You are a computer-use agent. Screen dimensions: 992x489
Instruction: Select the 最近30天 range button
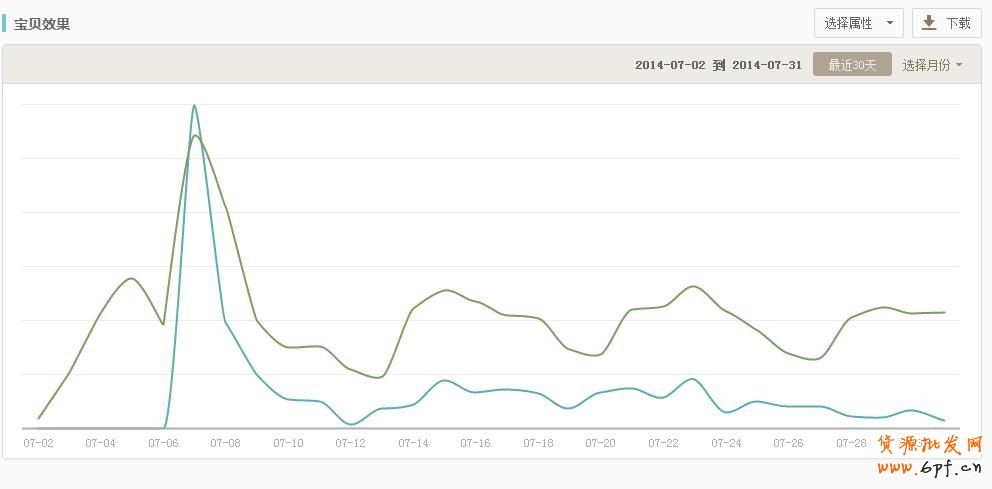[852, 65]
